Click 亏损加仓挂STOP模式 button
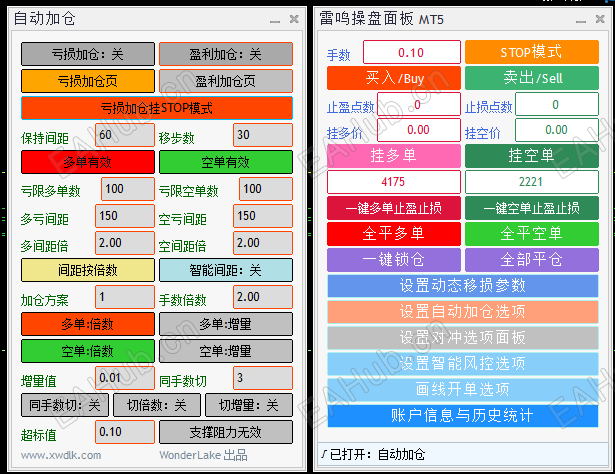 157,108
